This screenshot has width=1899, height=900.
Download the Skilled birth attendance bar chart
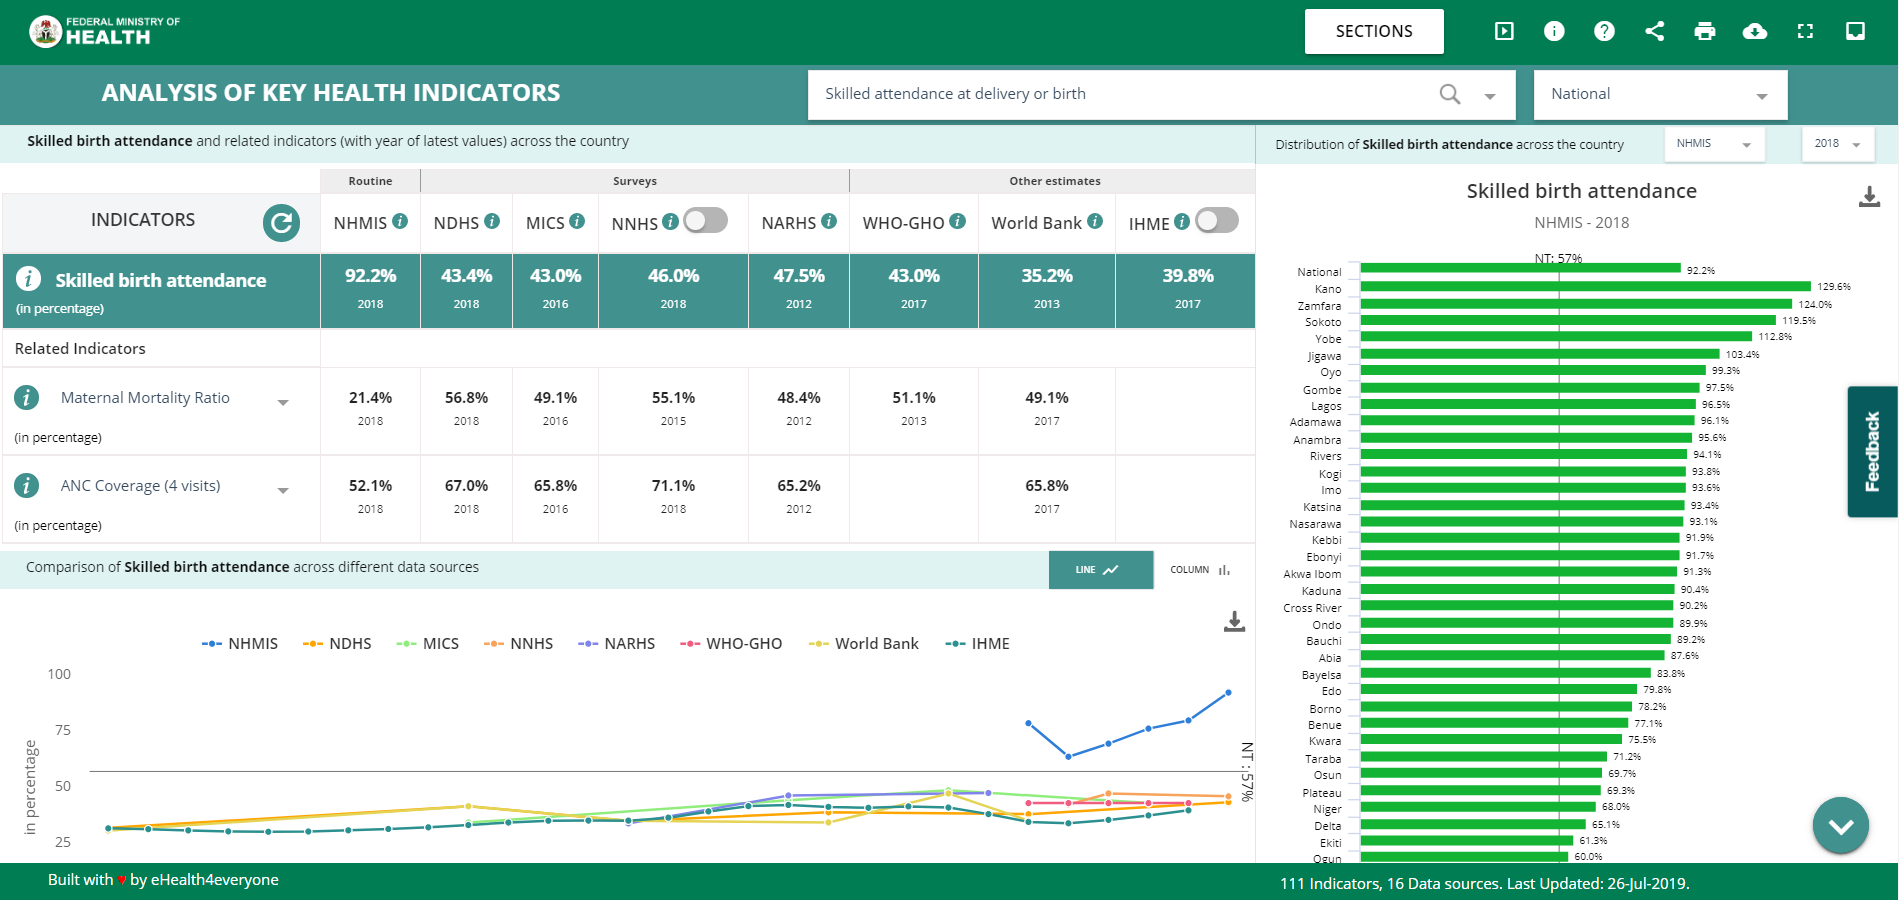coord(1869,197)
